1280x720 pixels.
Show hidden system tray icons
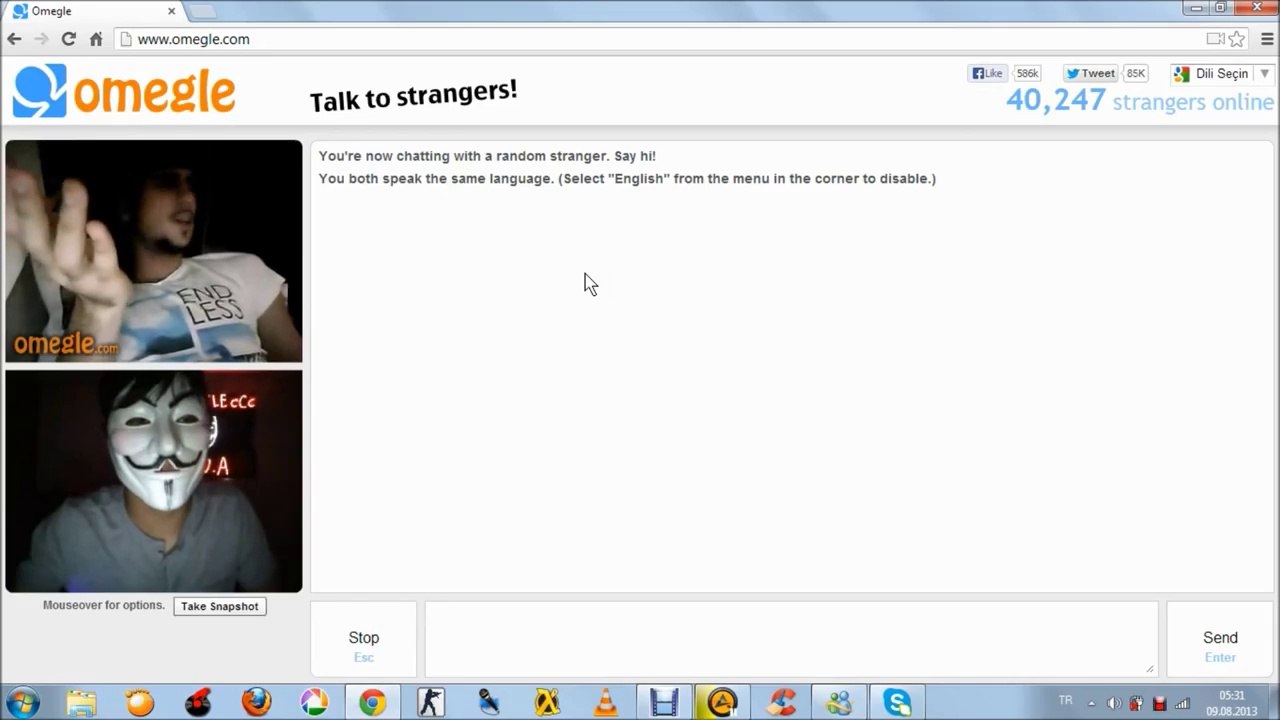tap(1091, 703)
